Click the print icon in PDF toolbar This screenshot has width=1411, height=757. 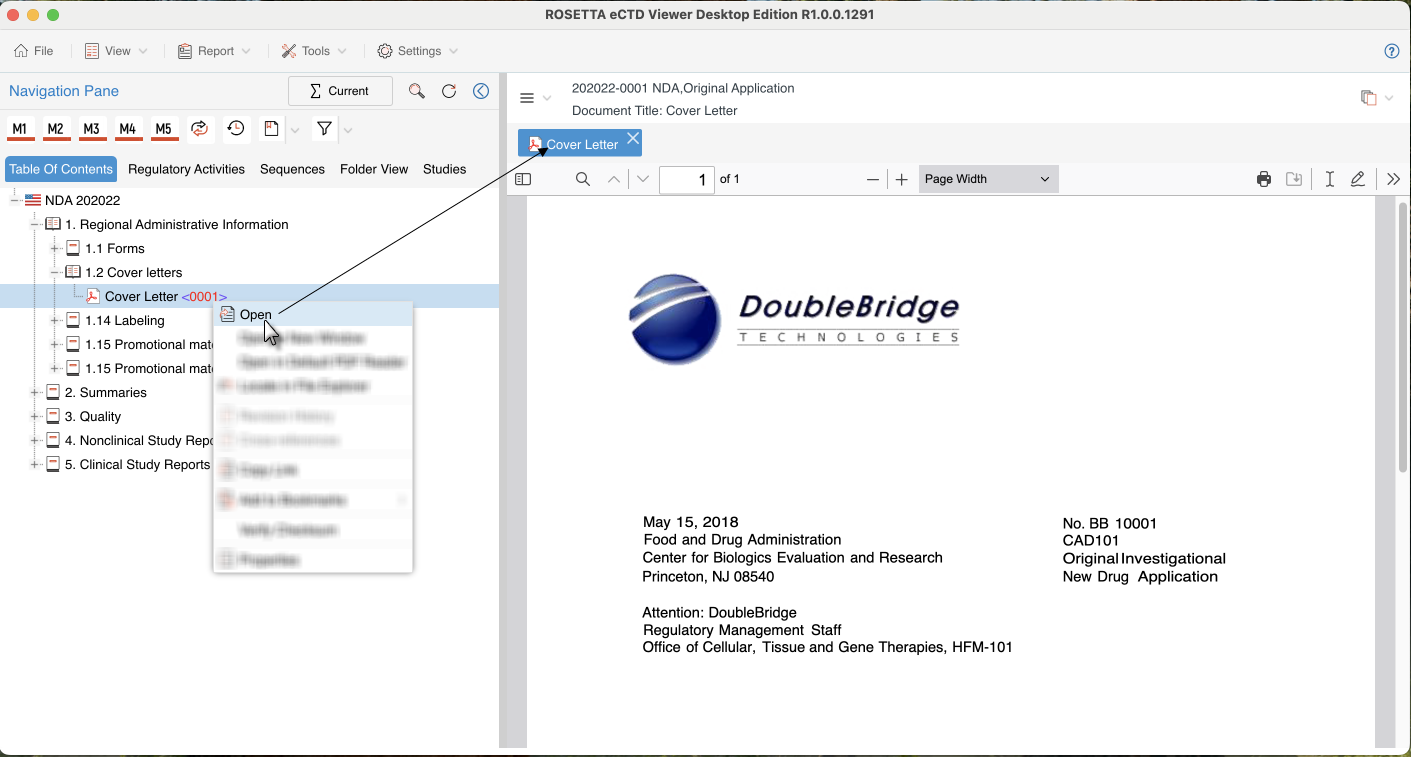(x=1264, y=180)
